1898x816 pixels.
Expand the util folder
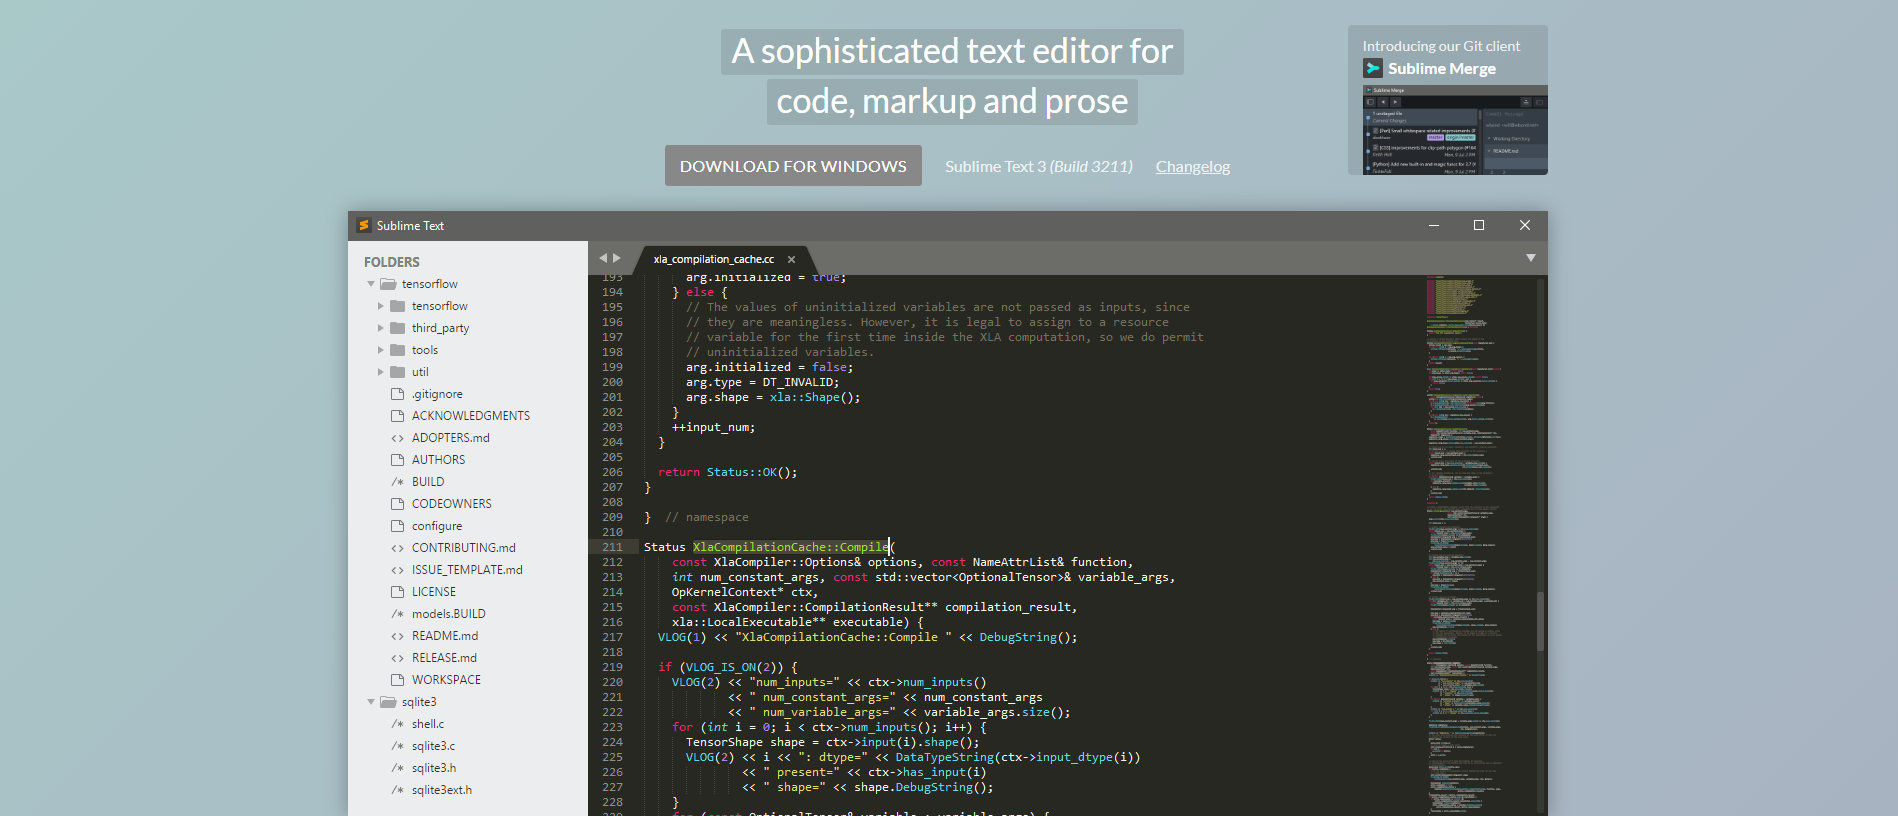coord(381,372)
